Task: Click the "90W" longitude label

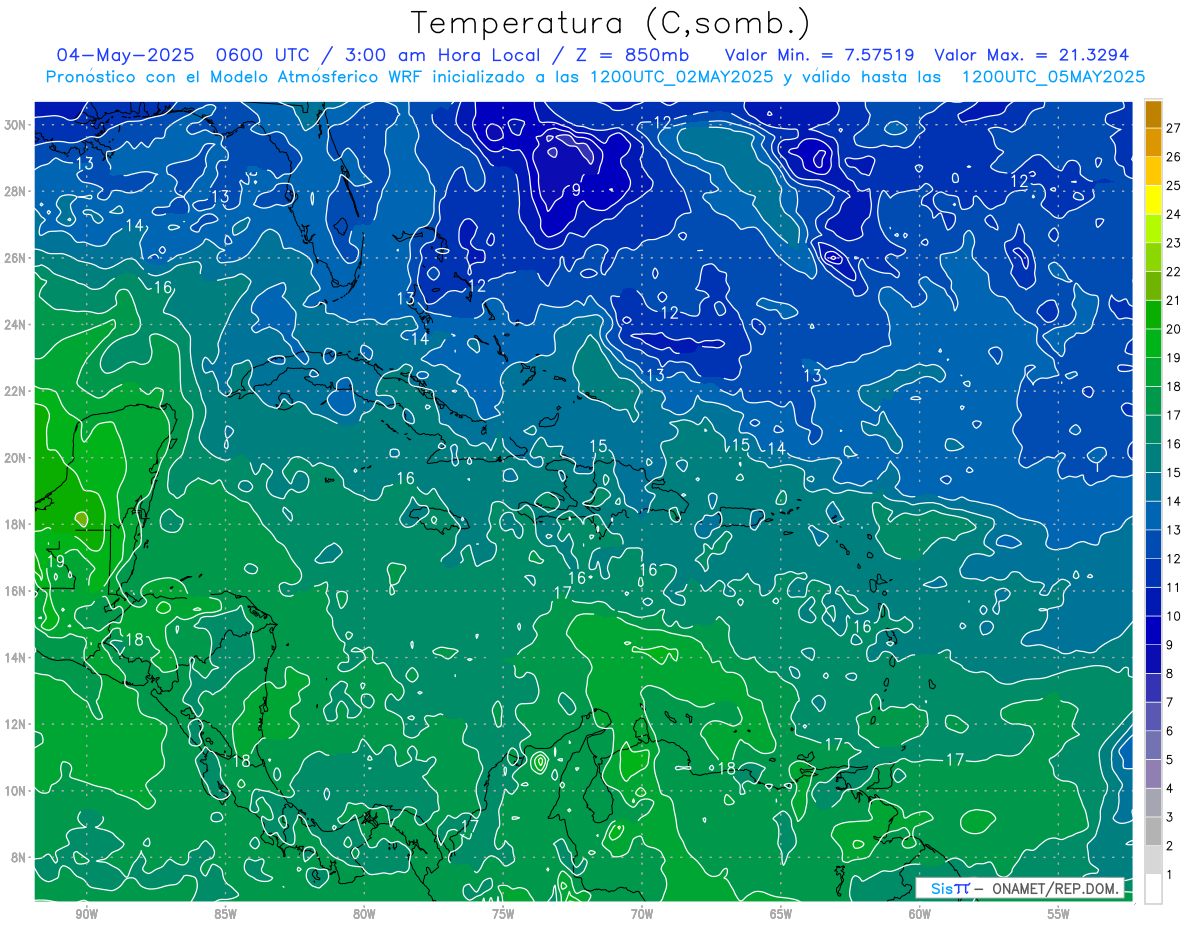Action: [87, 915]
